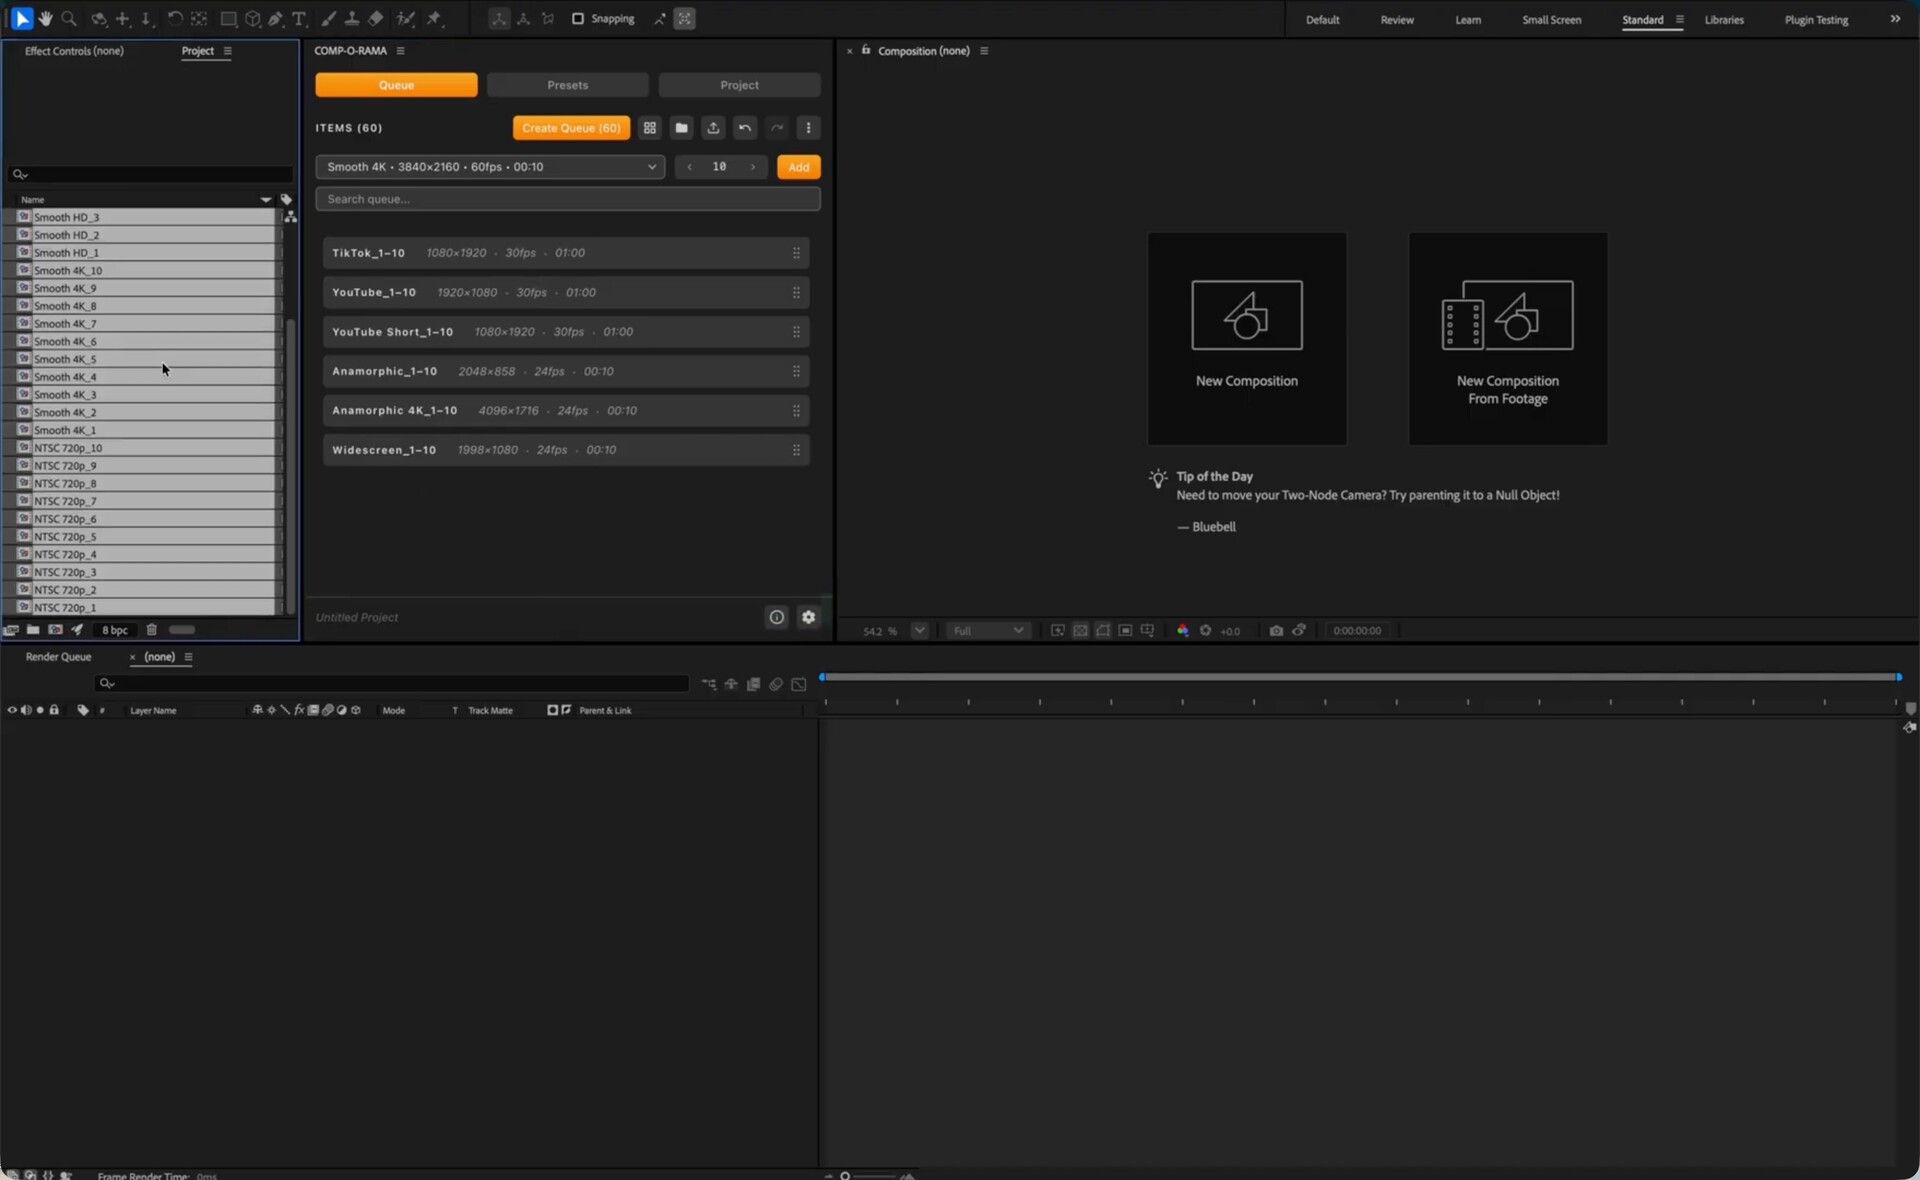Select the Rotation tool
This screenshot has width=1920, height=1180.
[175, 19]
